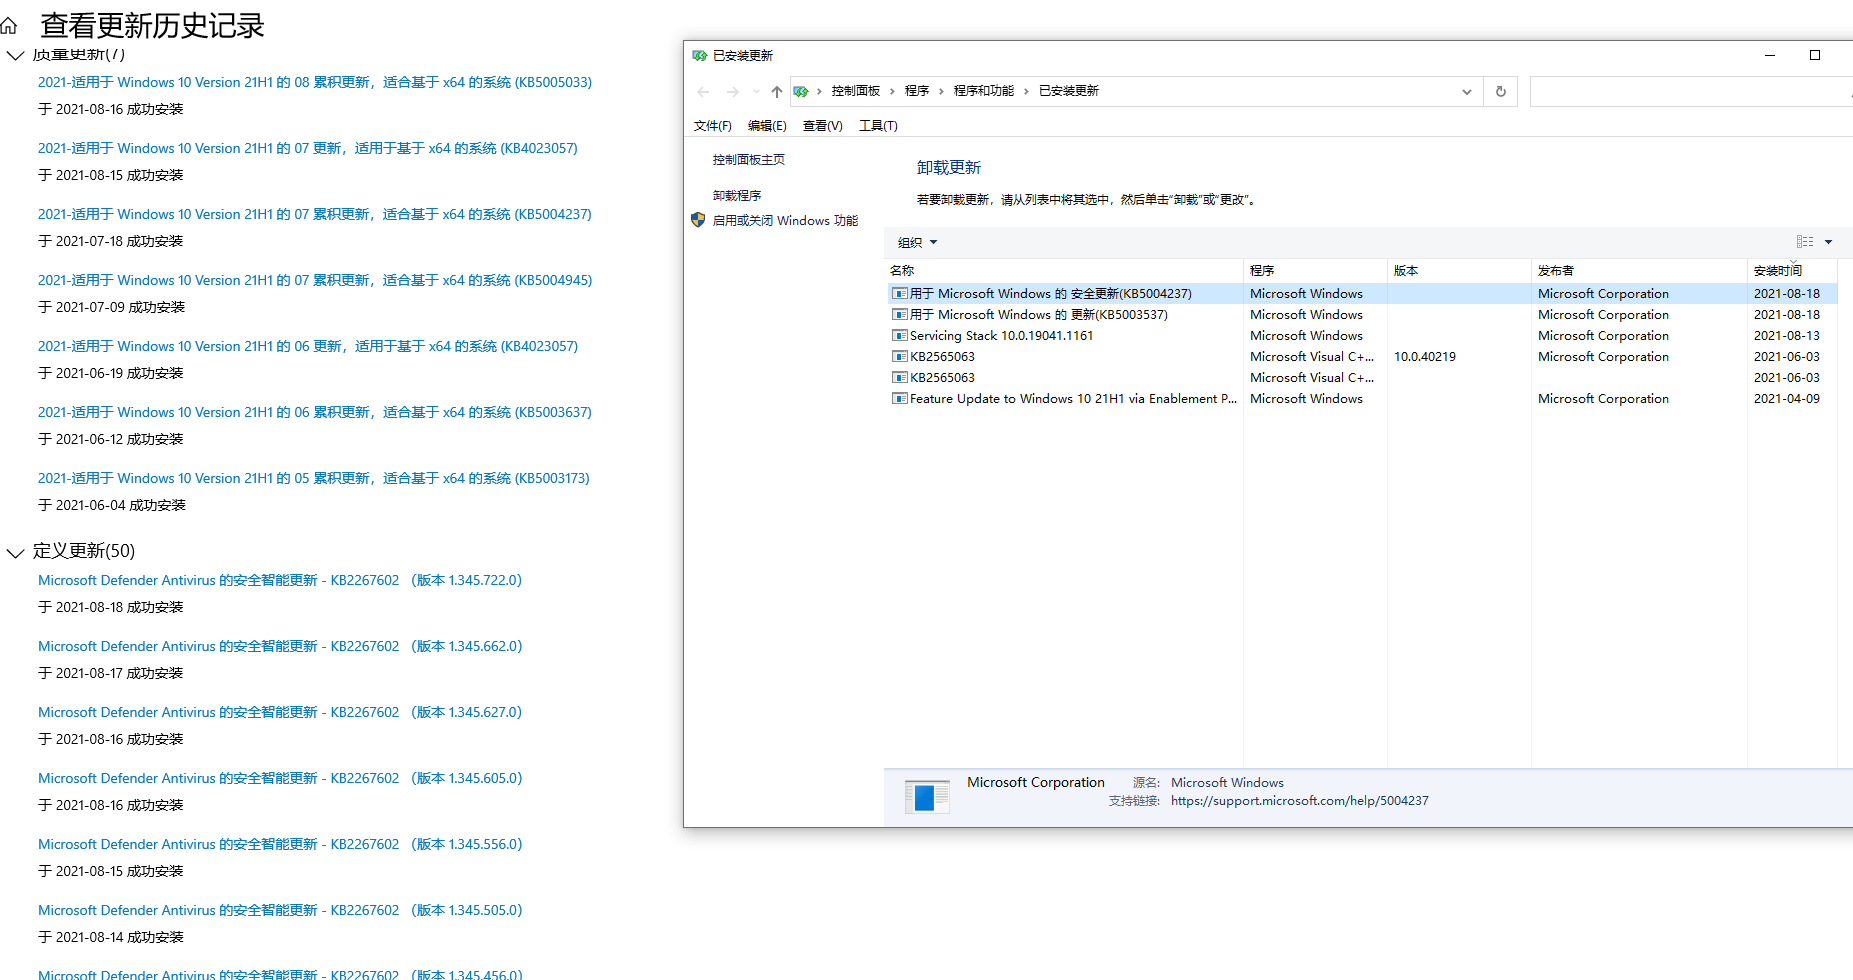Minimize the Installed Updates window

click(1770, 56)
